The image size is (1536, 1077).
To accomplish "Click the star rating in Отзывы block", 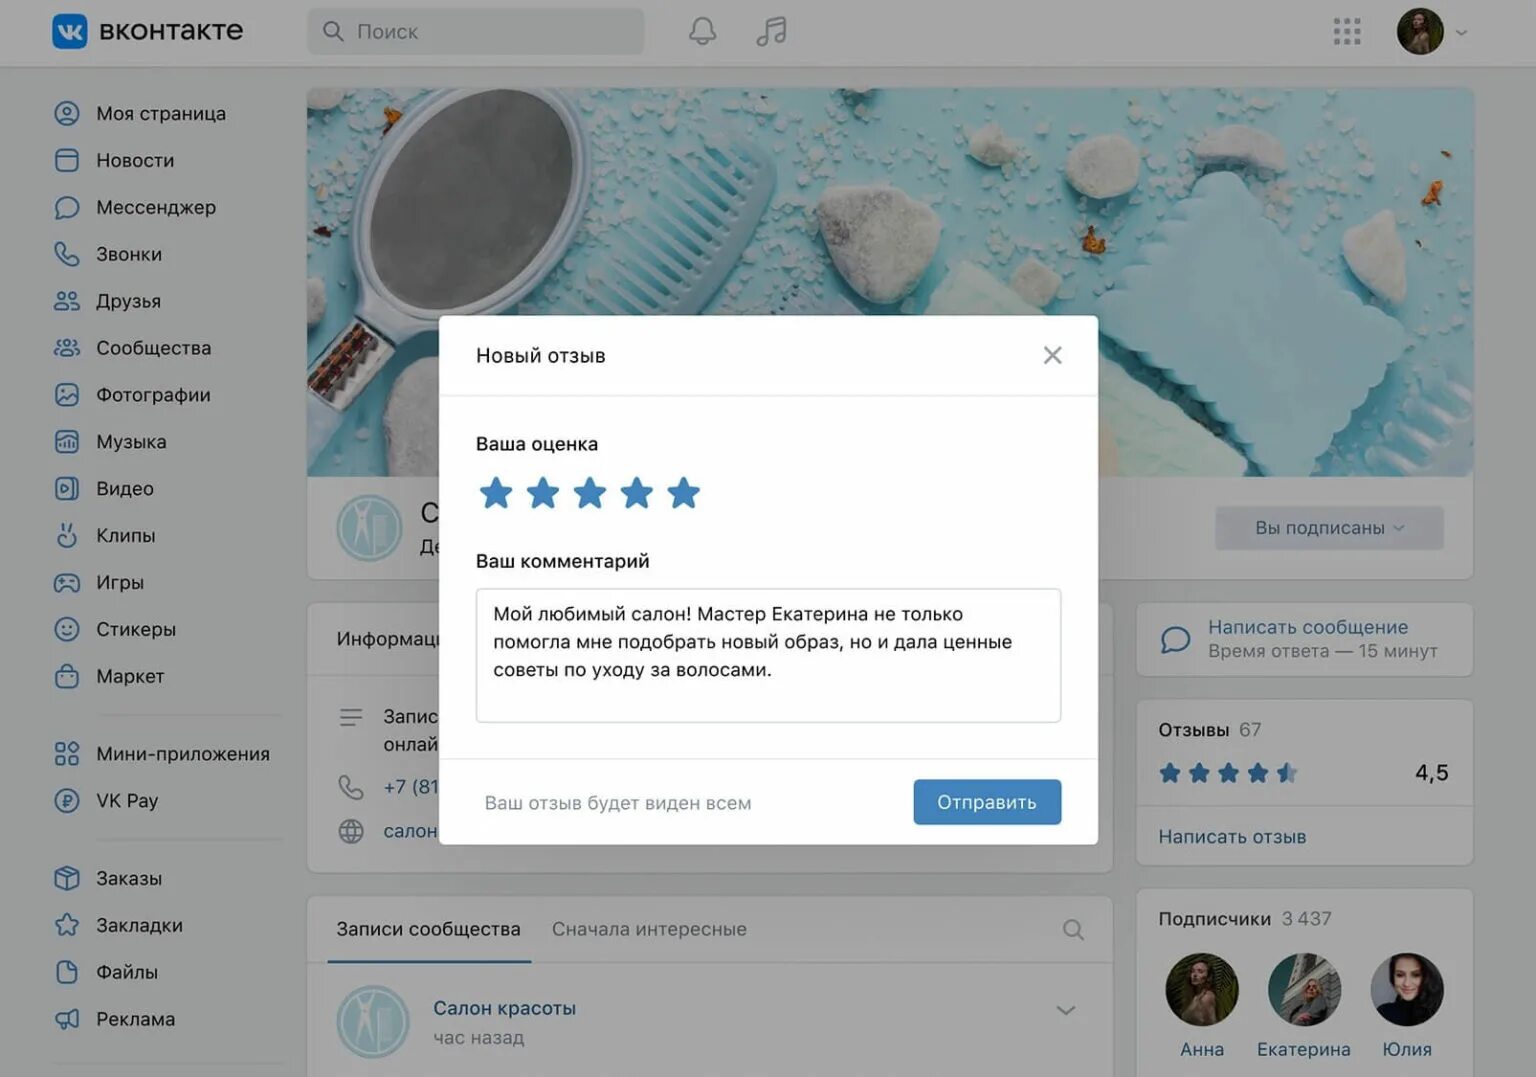I will pyautogui.click(x=1228, y=774).
